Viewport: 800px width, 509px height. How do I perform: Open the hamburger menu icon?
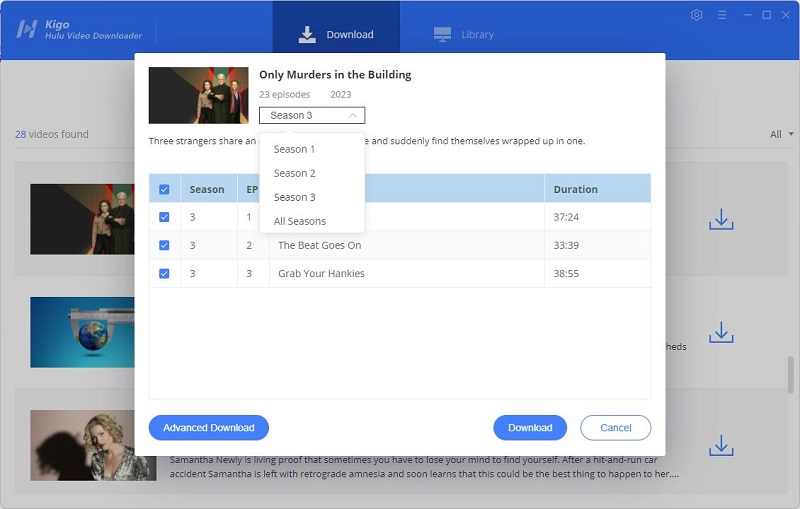[722, 15]
